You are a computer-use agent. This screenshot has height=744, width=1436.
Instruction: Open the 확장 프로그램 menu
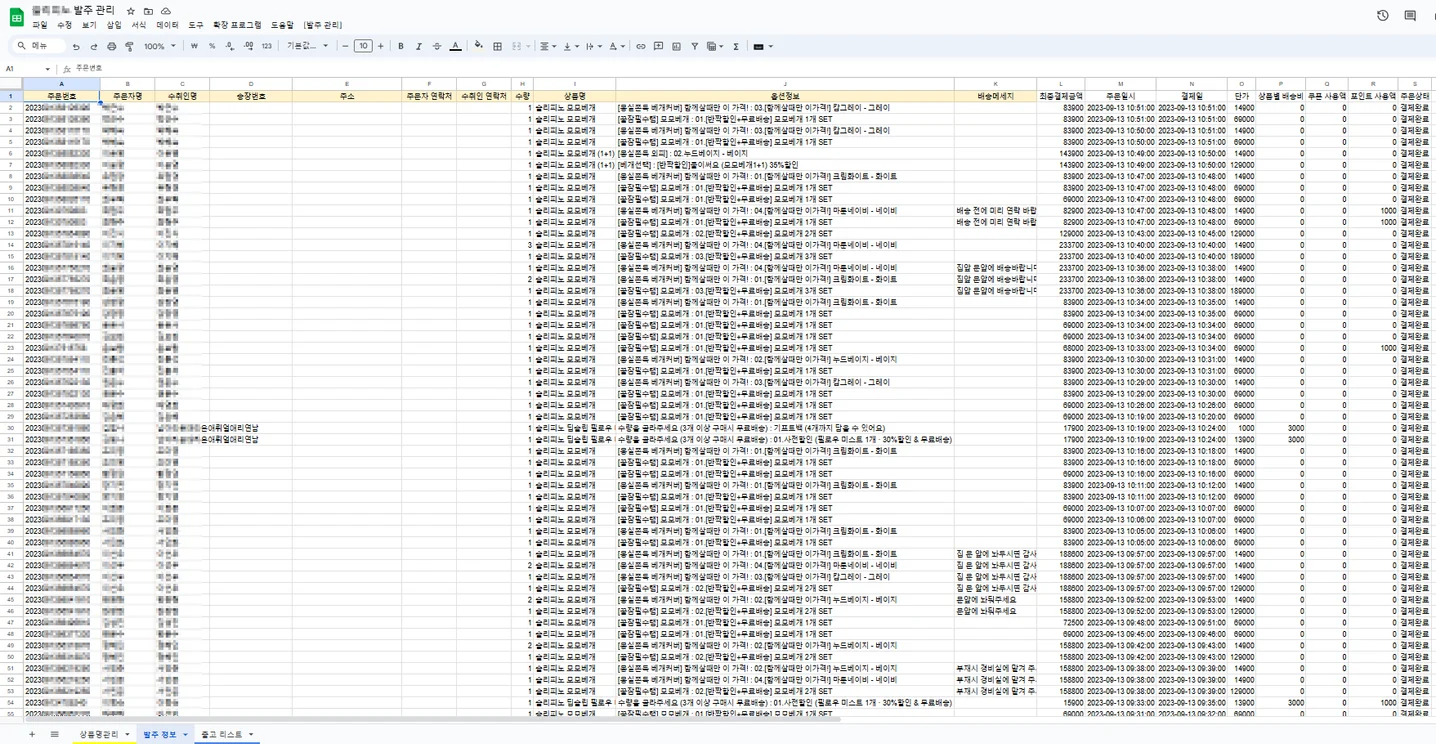pos(237,25)
